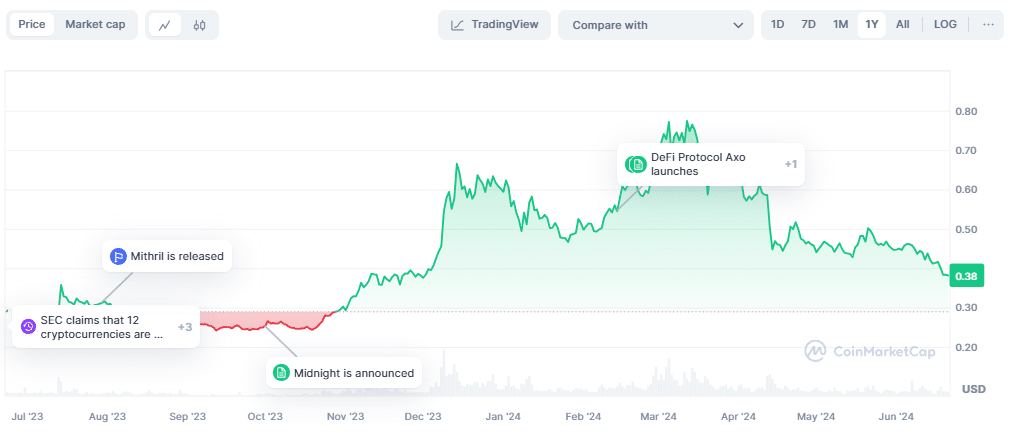Open the three-dots more options menu
The height and width of the screenshot is (438, 1011).
pyautogui.click(x=988, y=25)
